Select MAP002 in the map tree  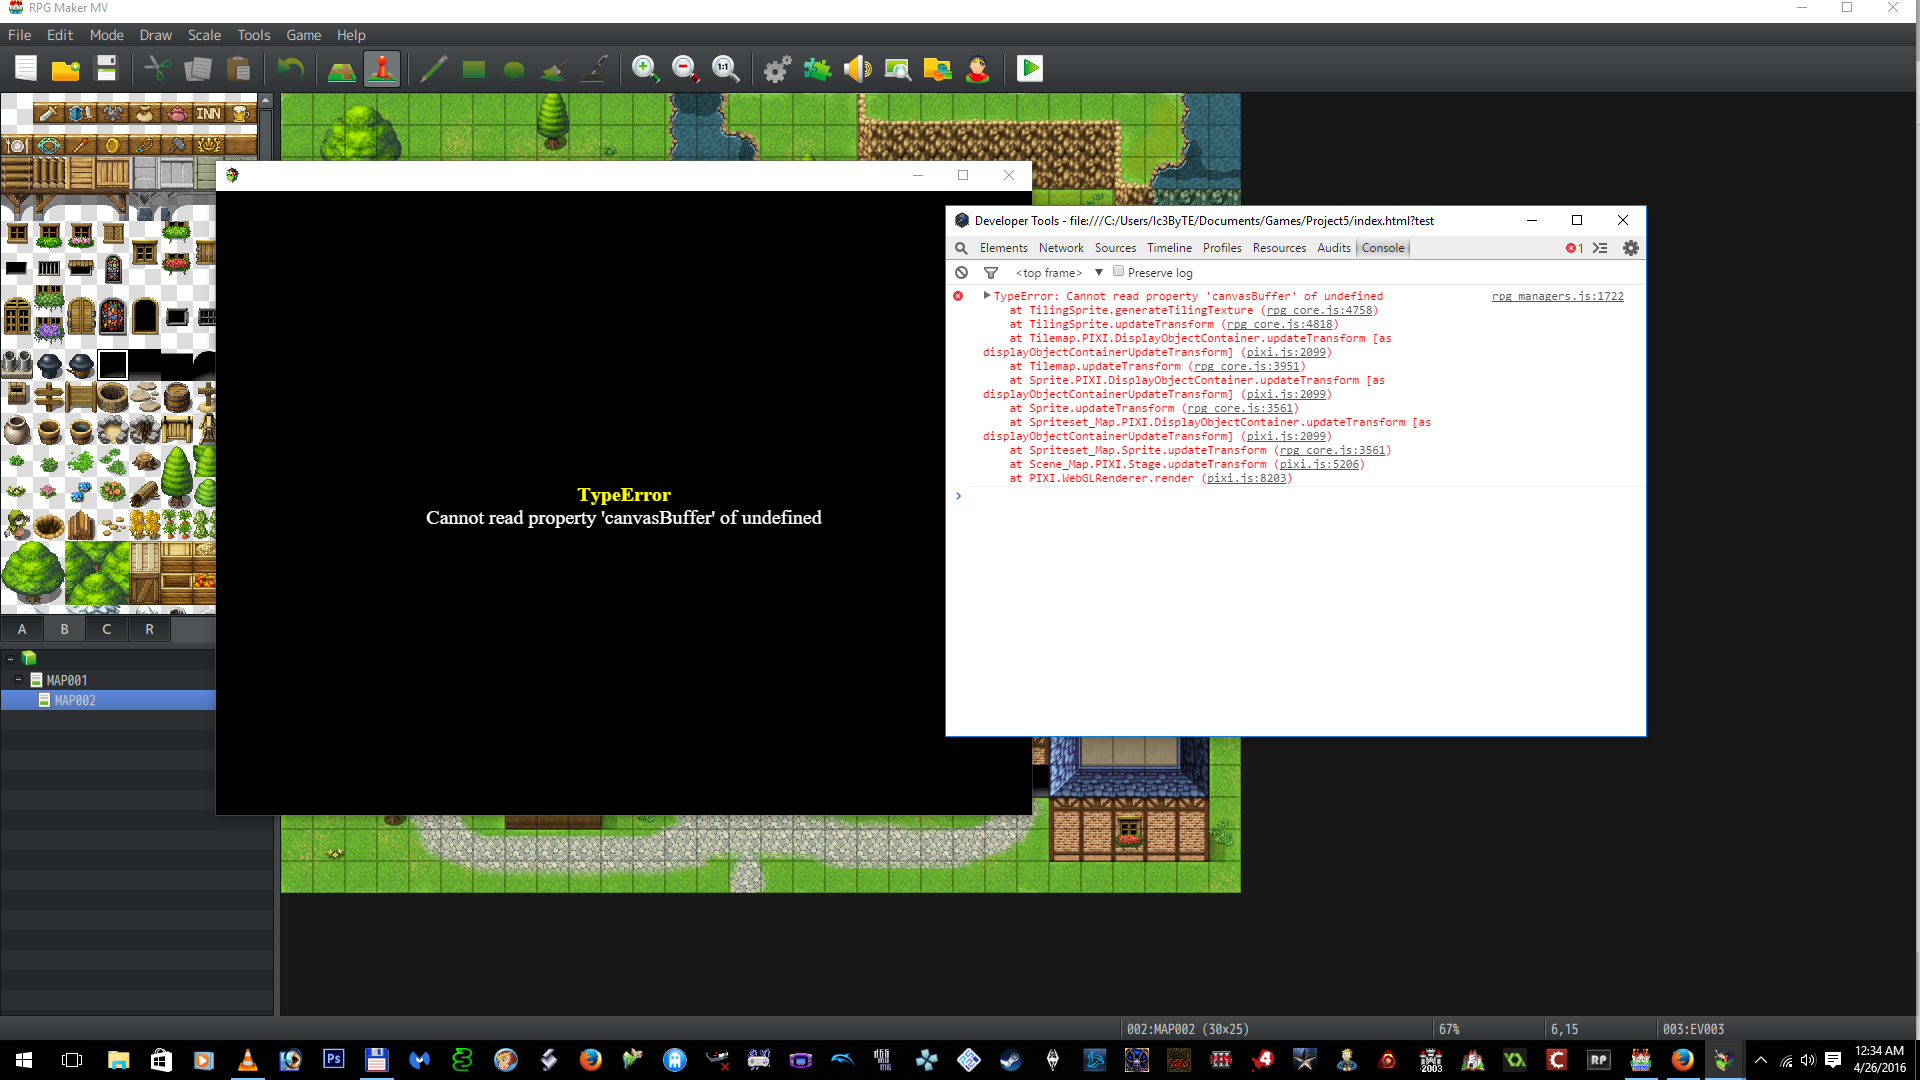coord(75,701)
